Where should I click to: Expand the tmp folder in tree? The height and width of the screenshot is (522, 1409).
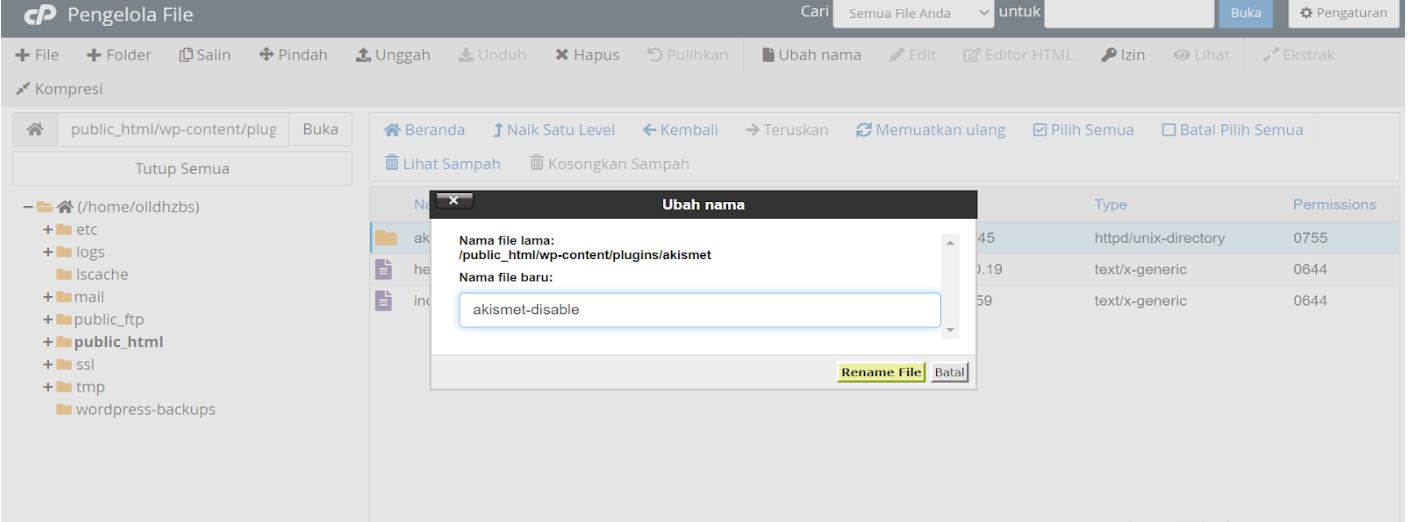click(48, 387)
